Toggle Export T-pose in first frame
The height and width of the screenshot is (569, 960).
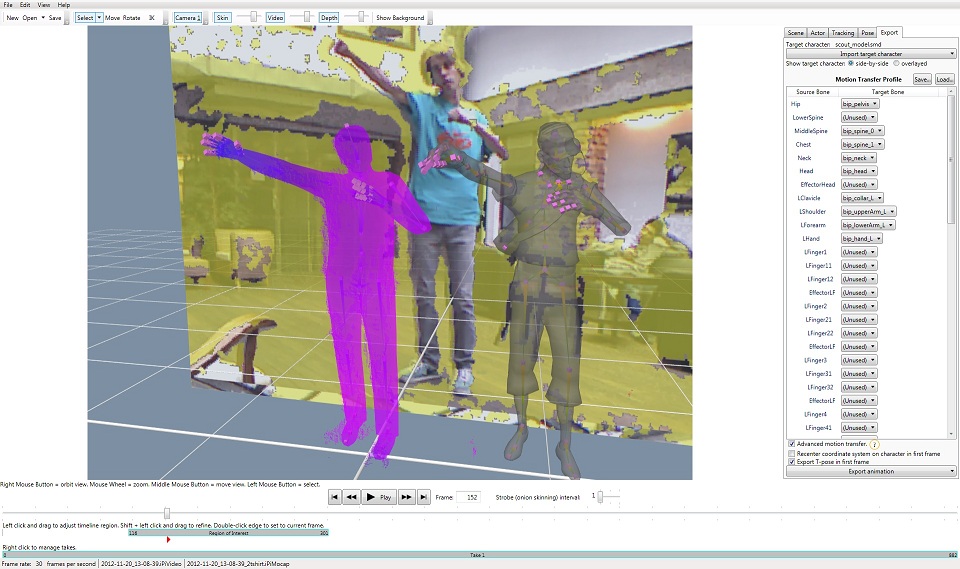pyautogui.click(x=792, y=462)
